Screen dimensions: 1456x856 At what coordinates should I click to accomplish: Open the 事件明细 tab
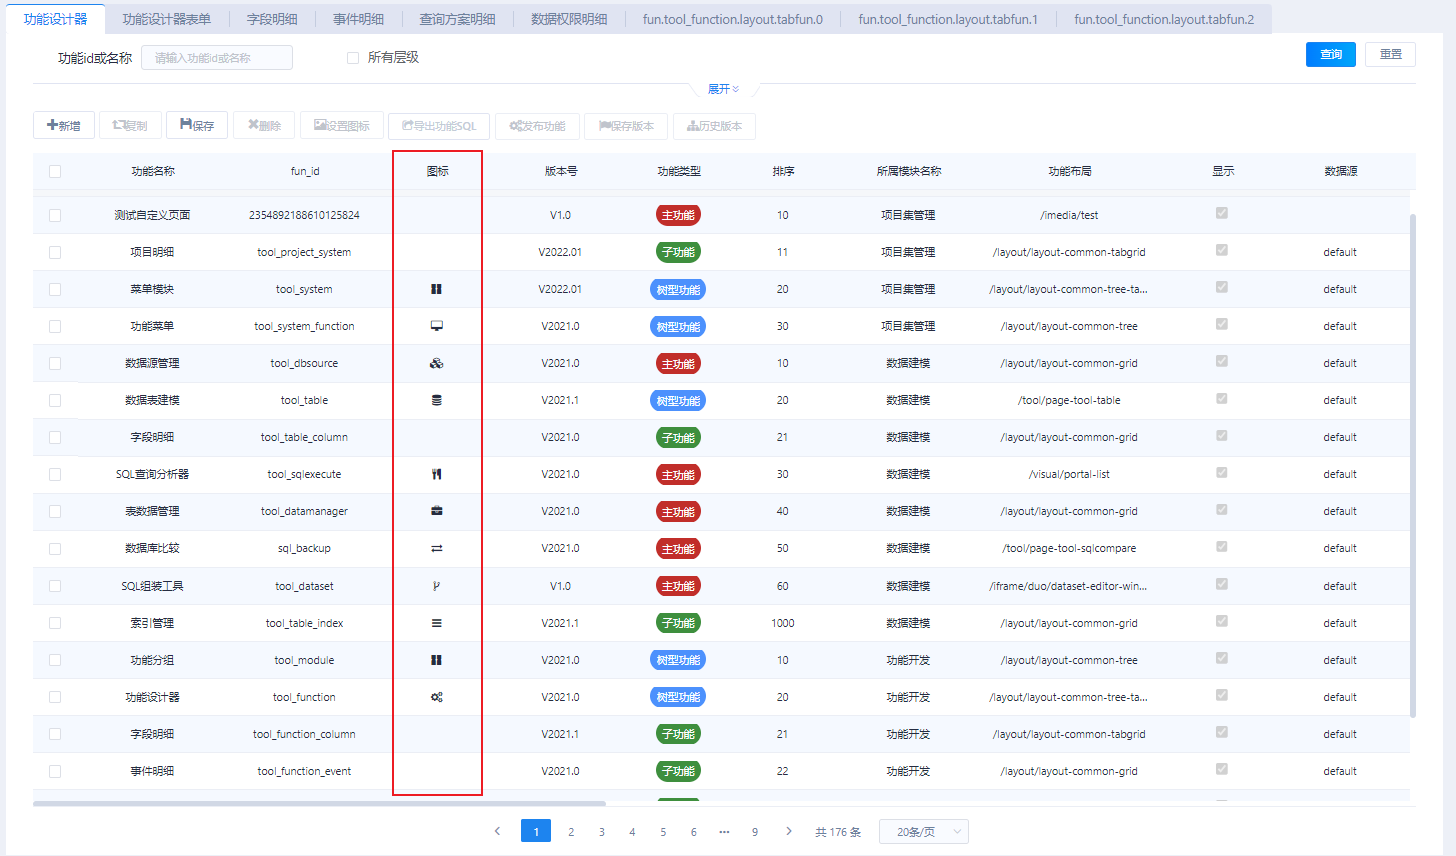tap(359, 19)
